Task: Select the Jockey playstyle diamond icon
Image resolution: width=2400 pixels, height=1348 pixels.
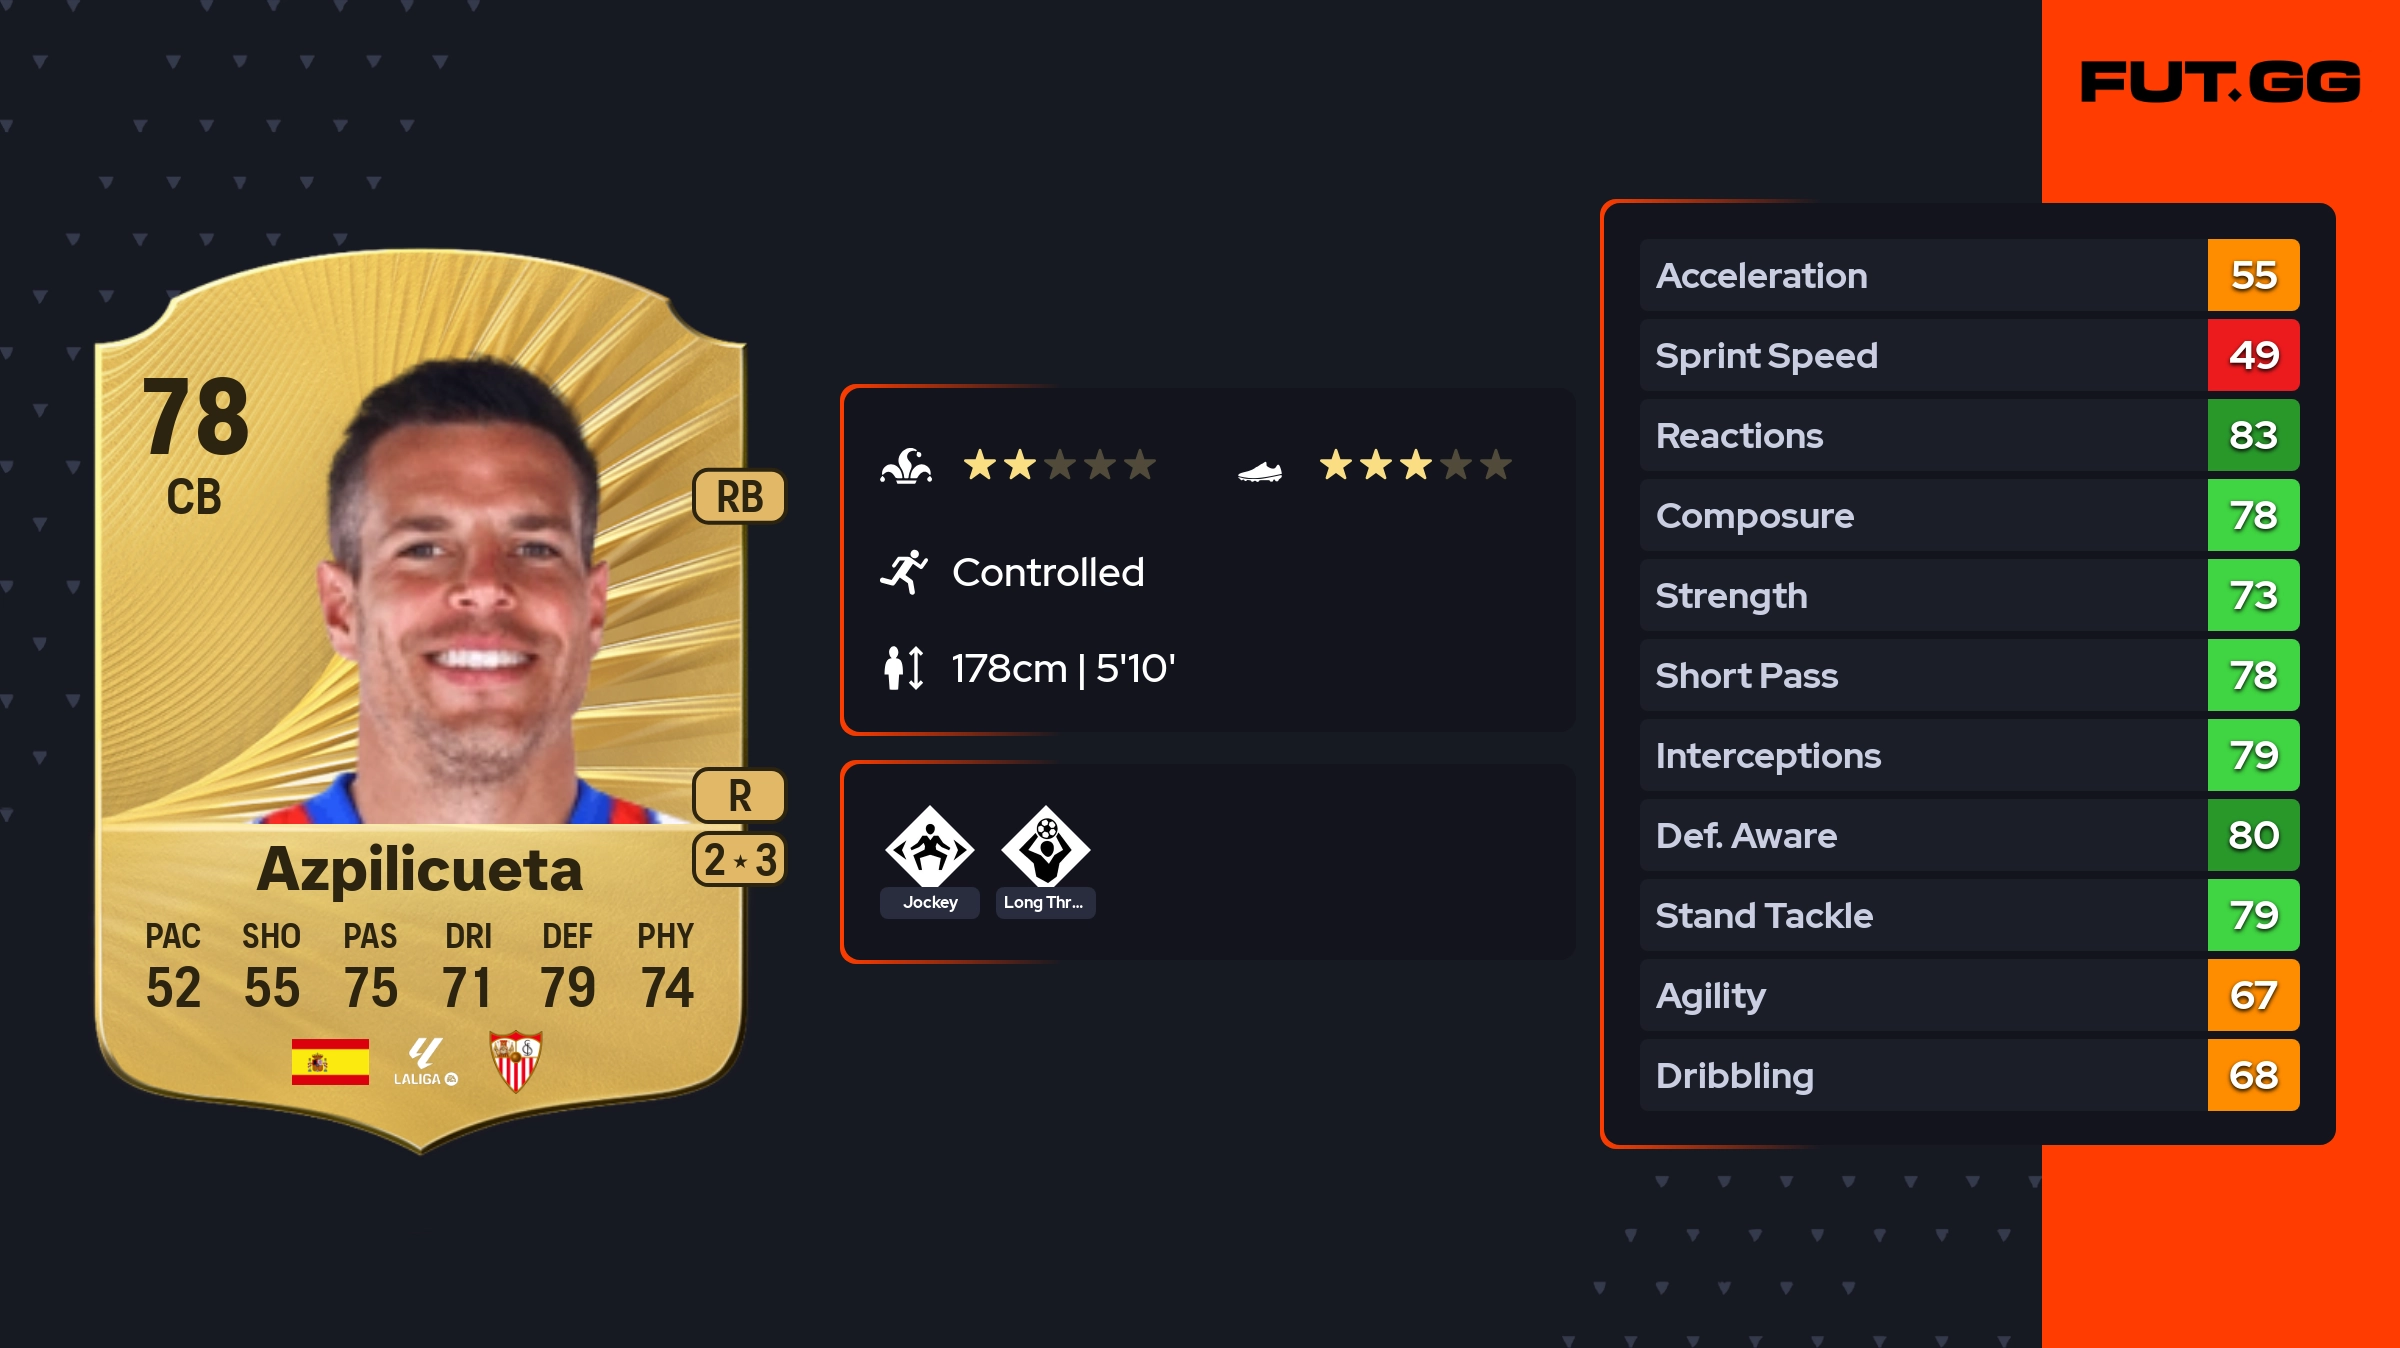Action: tap(930, 847)
